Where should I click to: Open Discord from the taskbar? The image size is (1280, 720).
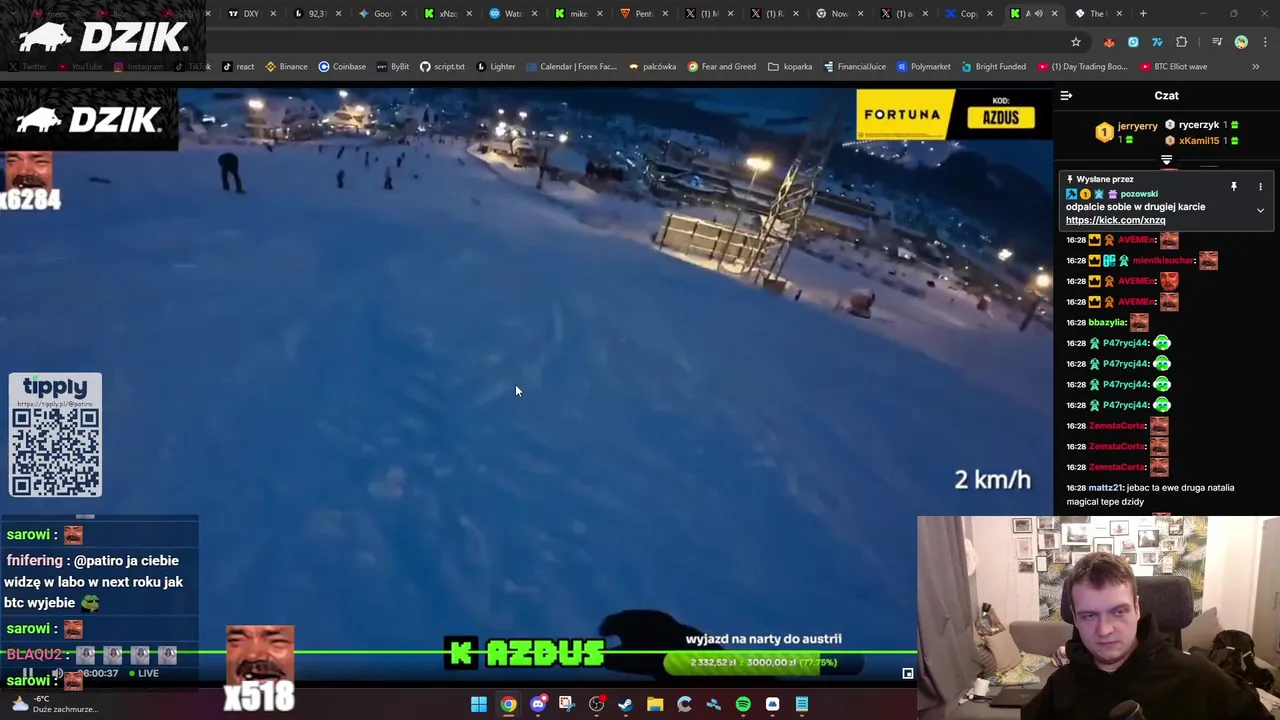click(538, 704)
